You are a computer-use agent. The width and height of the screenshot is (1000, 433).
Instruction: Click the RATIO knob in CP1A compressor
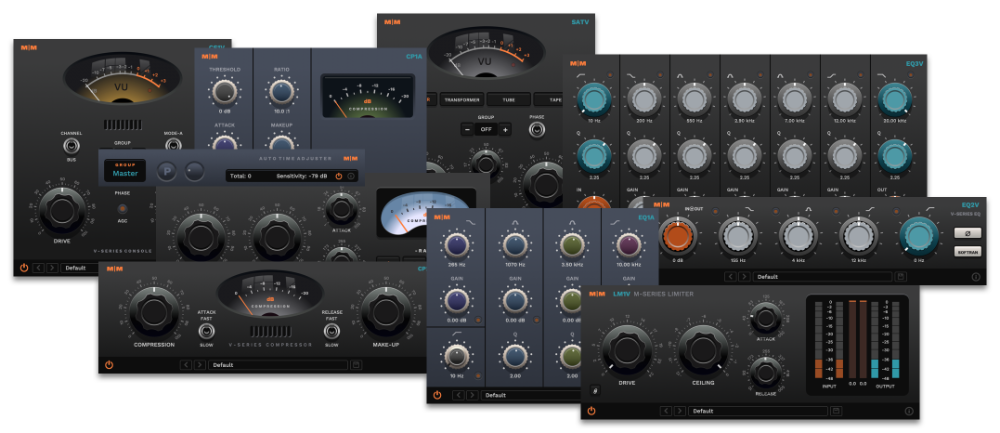[x=281, y=93]
